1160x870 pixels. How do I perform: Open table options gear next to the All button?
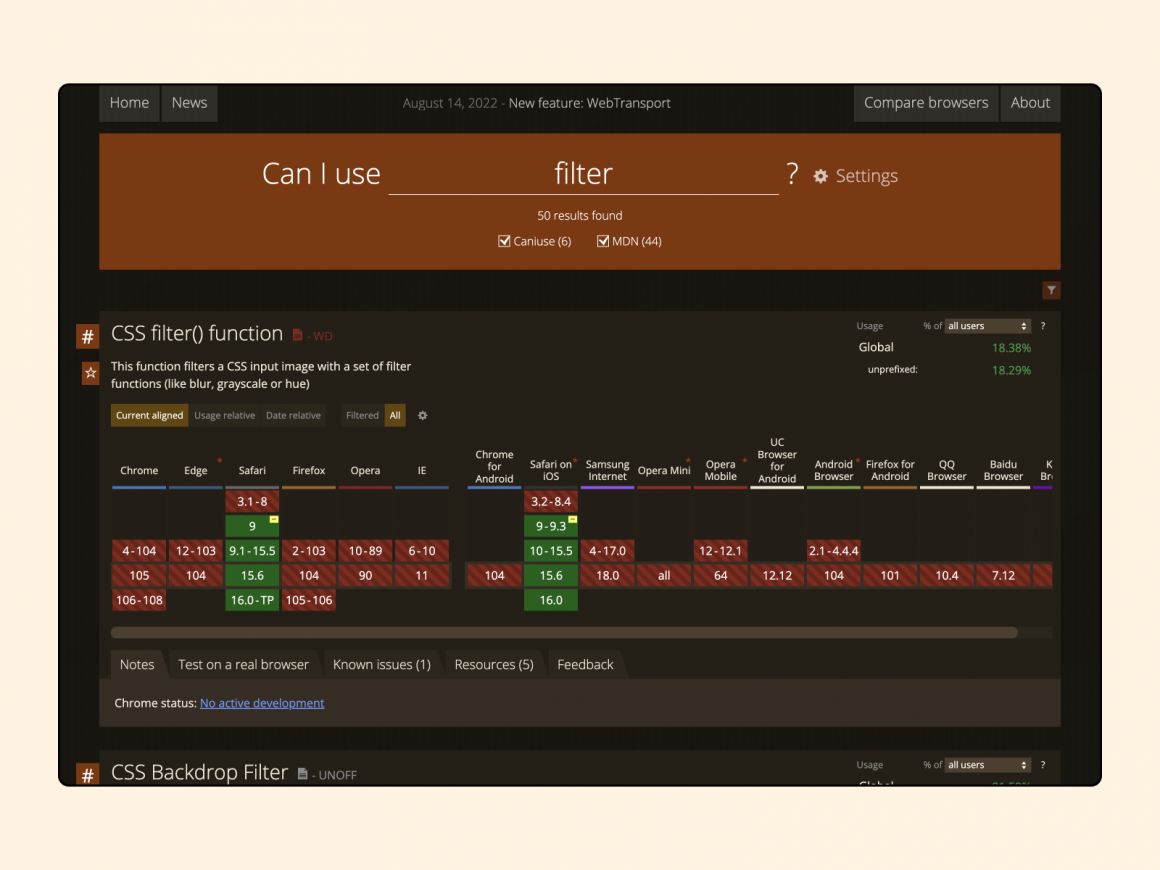click(x=422, y=416)
